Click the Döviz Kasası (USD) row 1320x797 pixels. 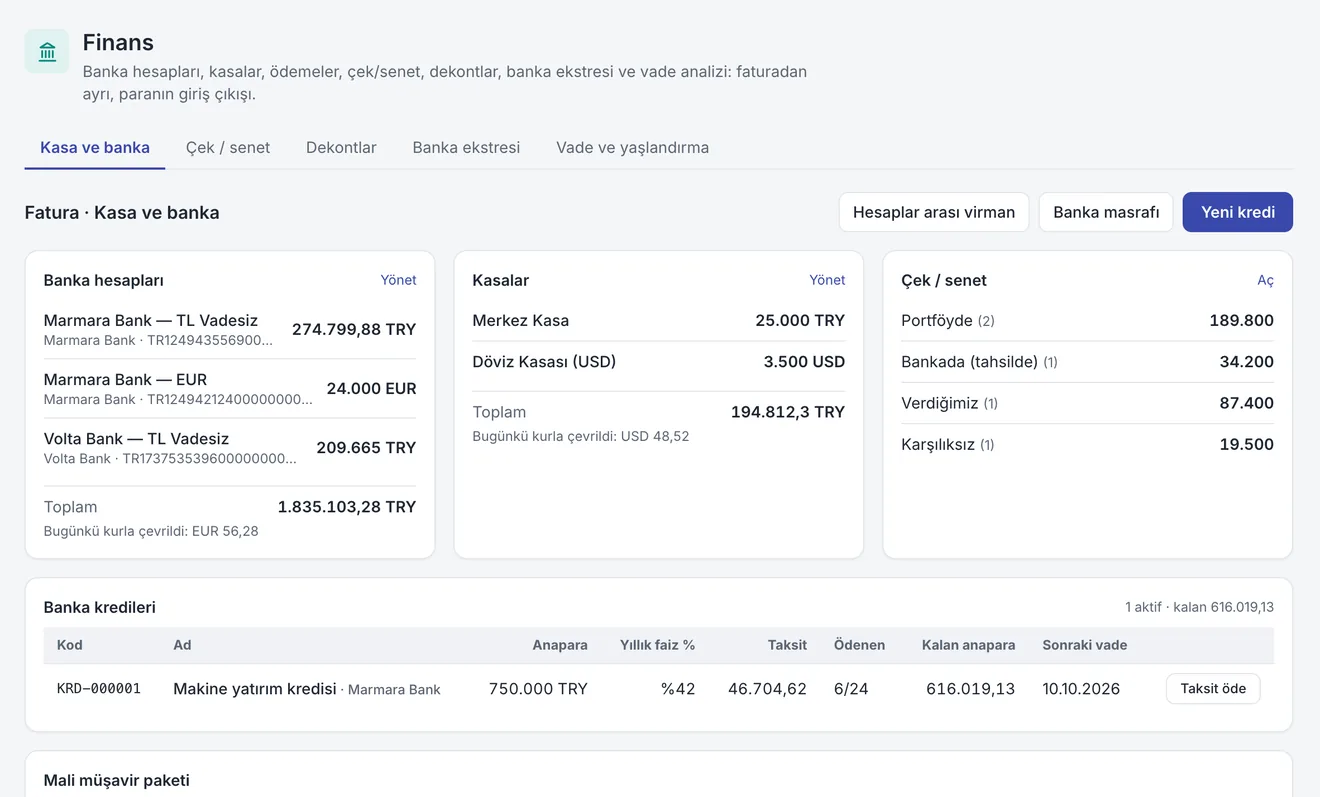pyautogui.click(x=659, y=361)
